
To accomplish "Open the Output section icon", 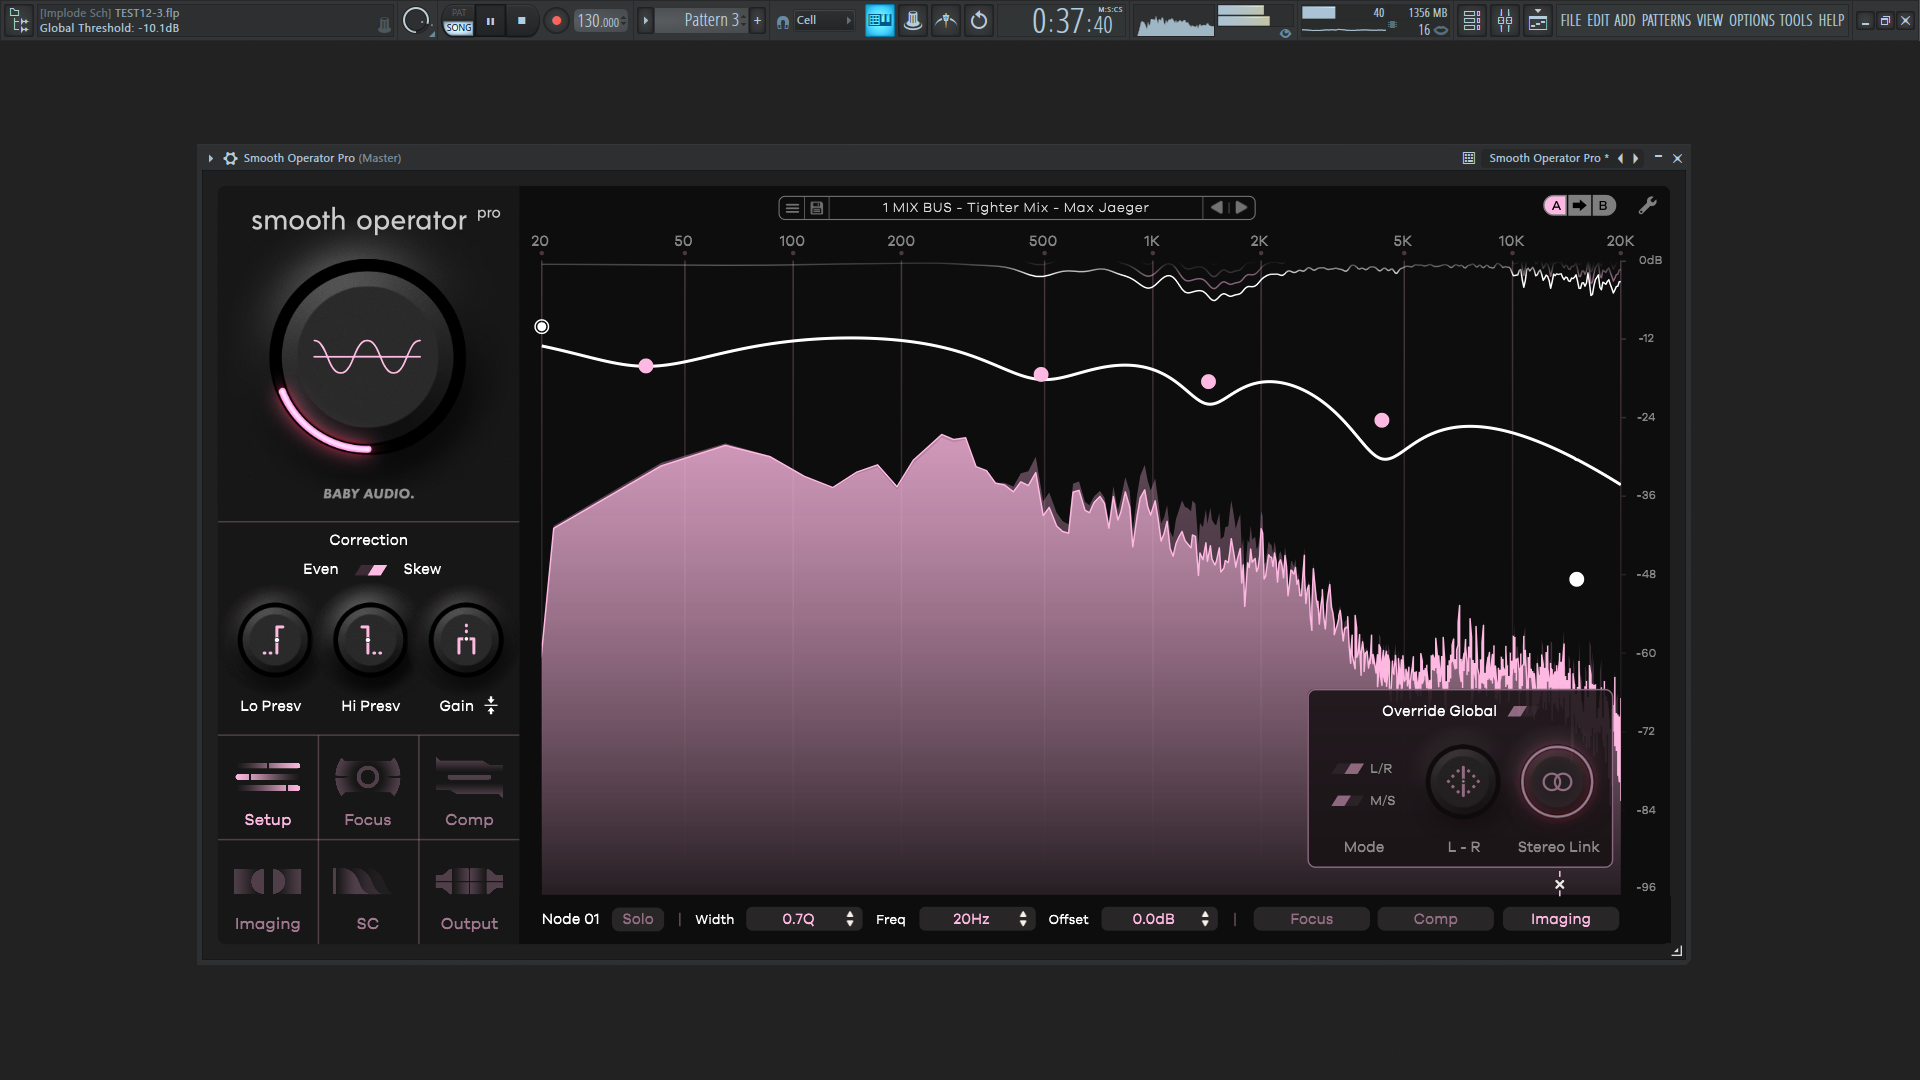I will tap(469, 883).
